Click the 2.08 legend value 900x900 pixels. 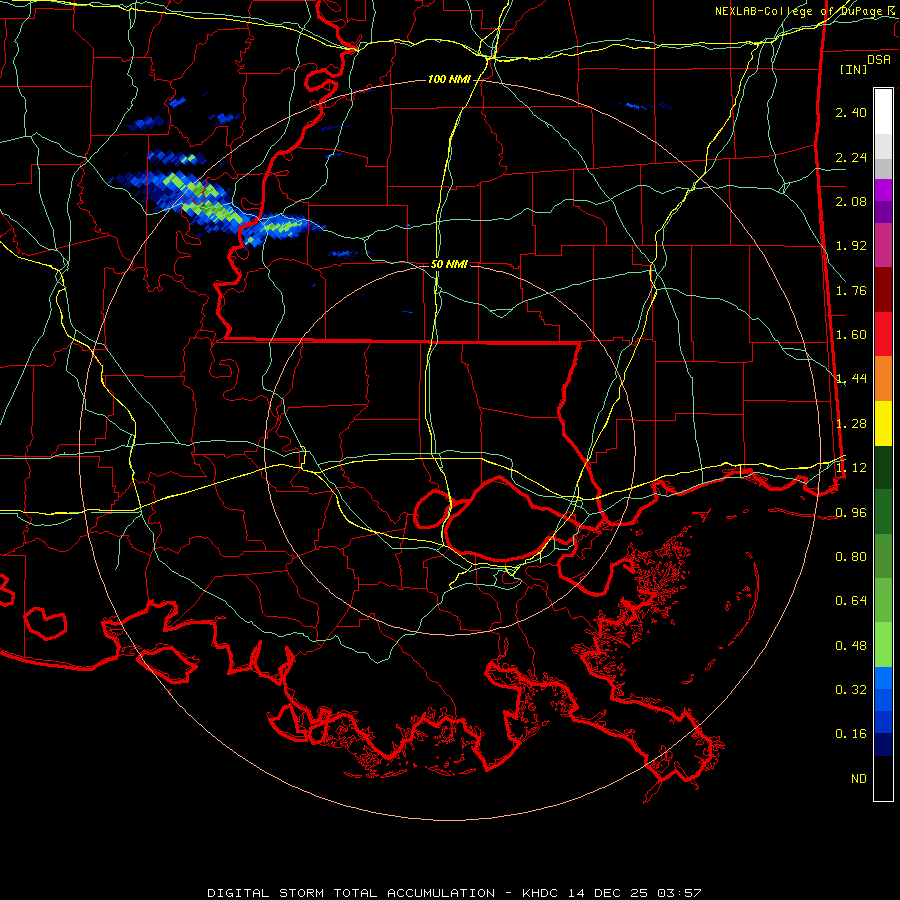tap(851, 201)
